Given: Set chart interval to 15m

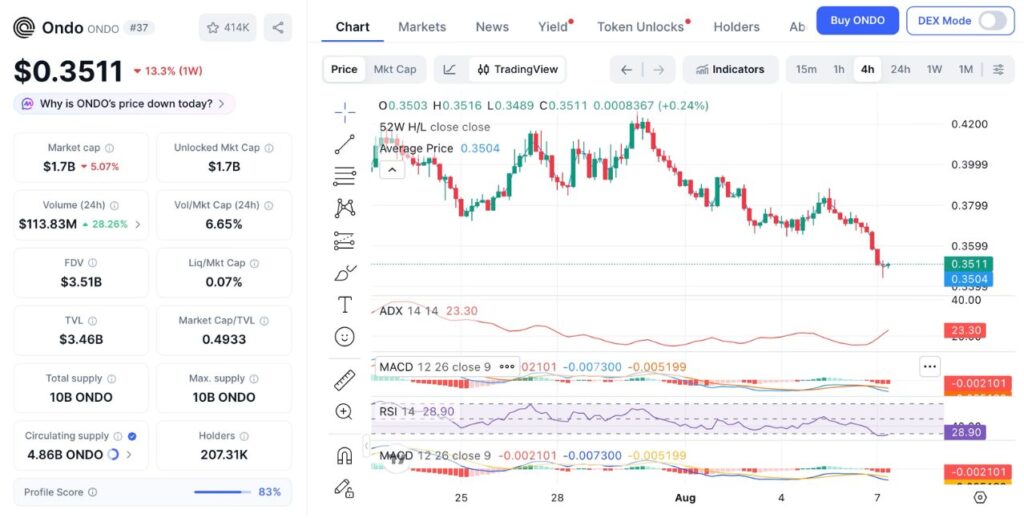Looking at the screenshot, I should coord(806,69).
